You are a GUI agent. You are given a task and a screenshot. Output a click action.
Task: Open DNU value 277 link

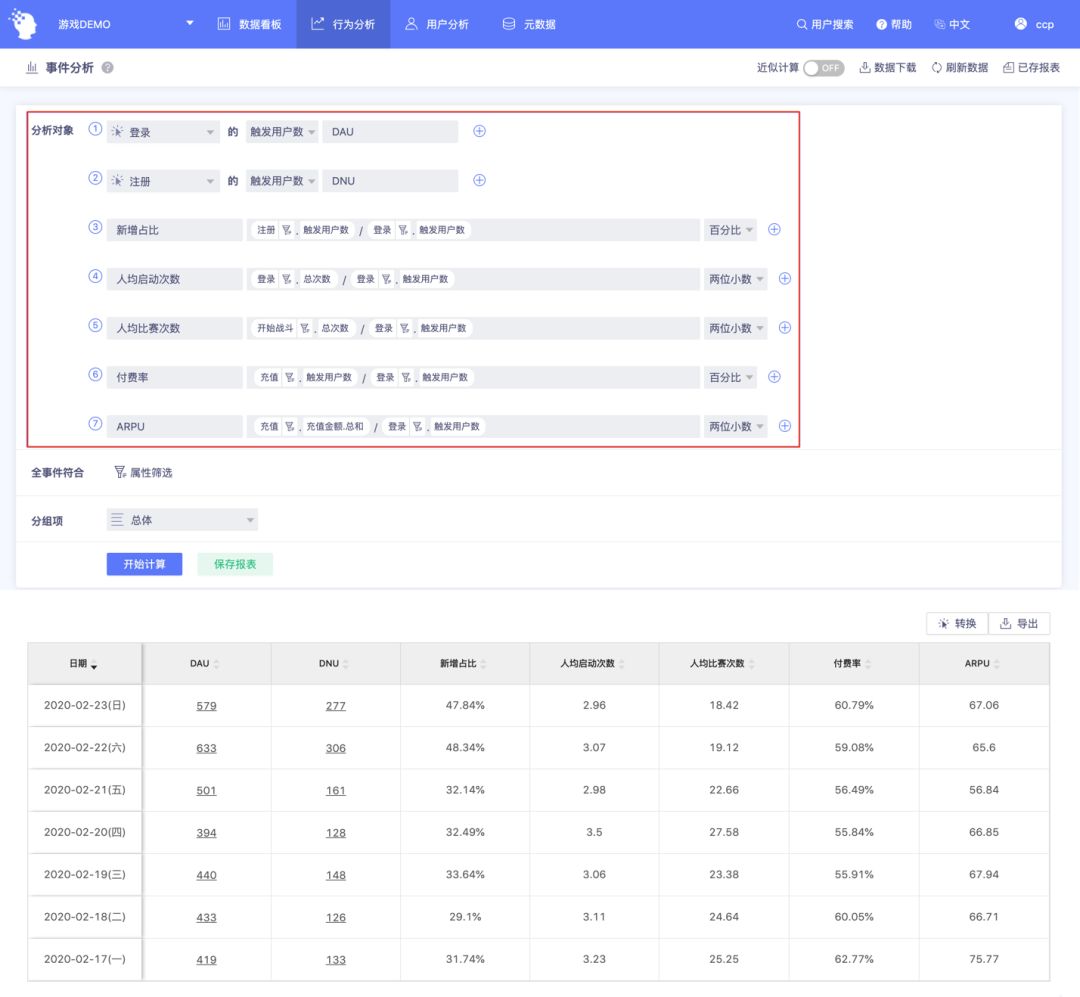pyautogui.click(x=335, y=706)
